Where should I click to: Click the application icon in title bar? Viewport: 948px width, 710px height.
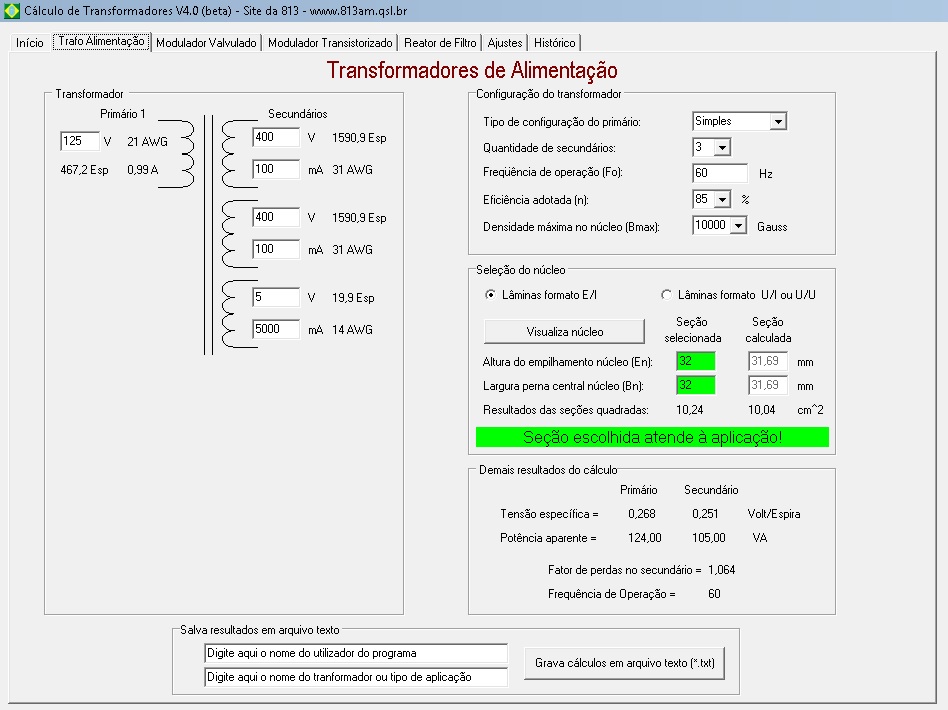point(12,10)
